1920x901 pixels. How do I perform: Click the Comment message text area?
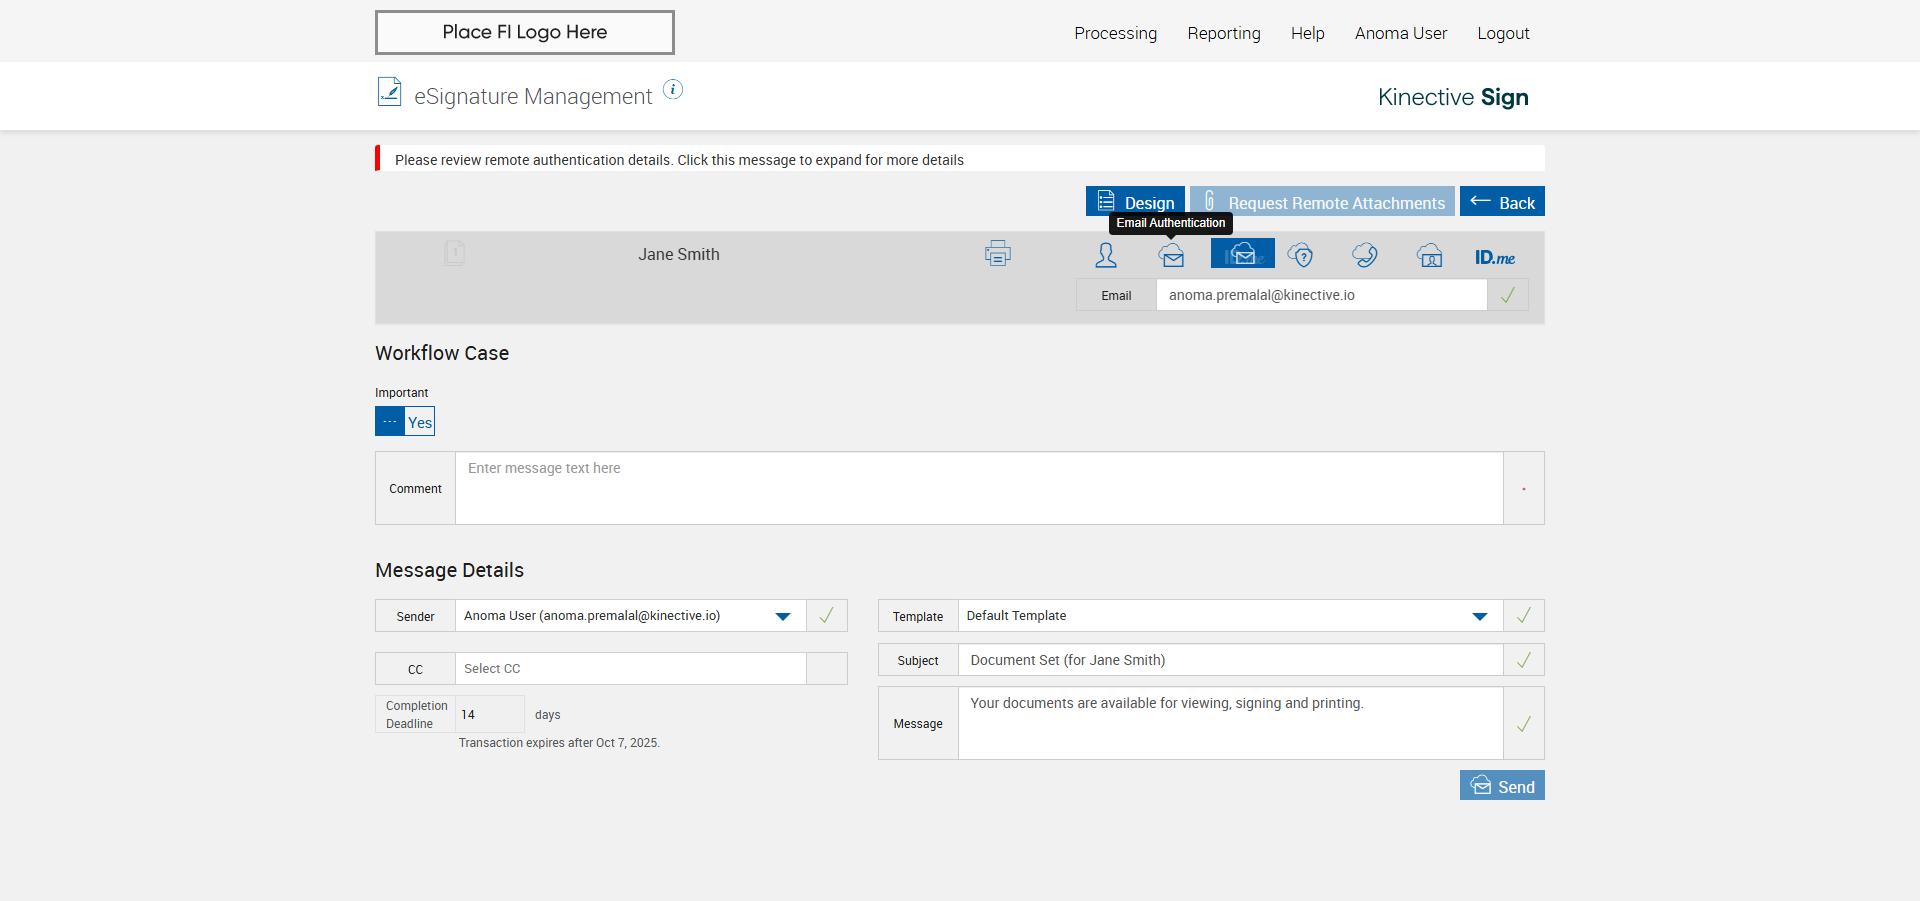click(x=978, y=488)
